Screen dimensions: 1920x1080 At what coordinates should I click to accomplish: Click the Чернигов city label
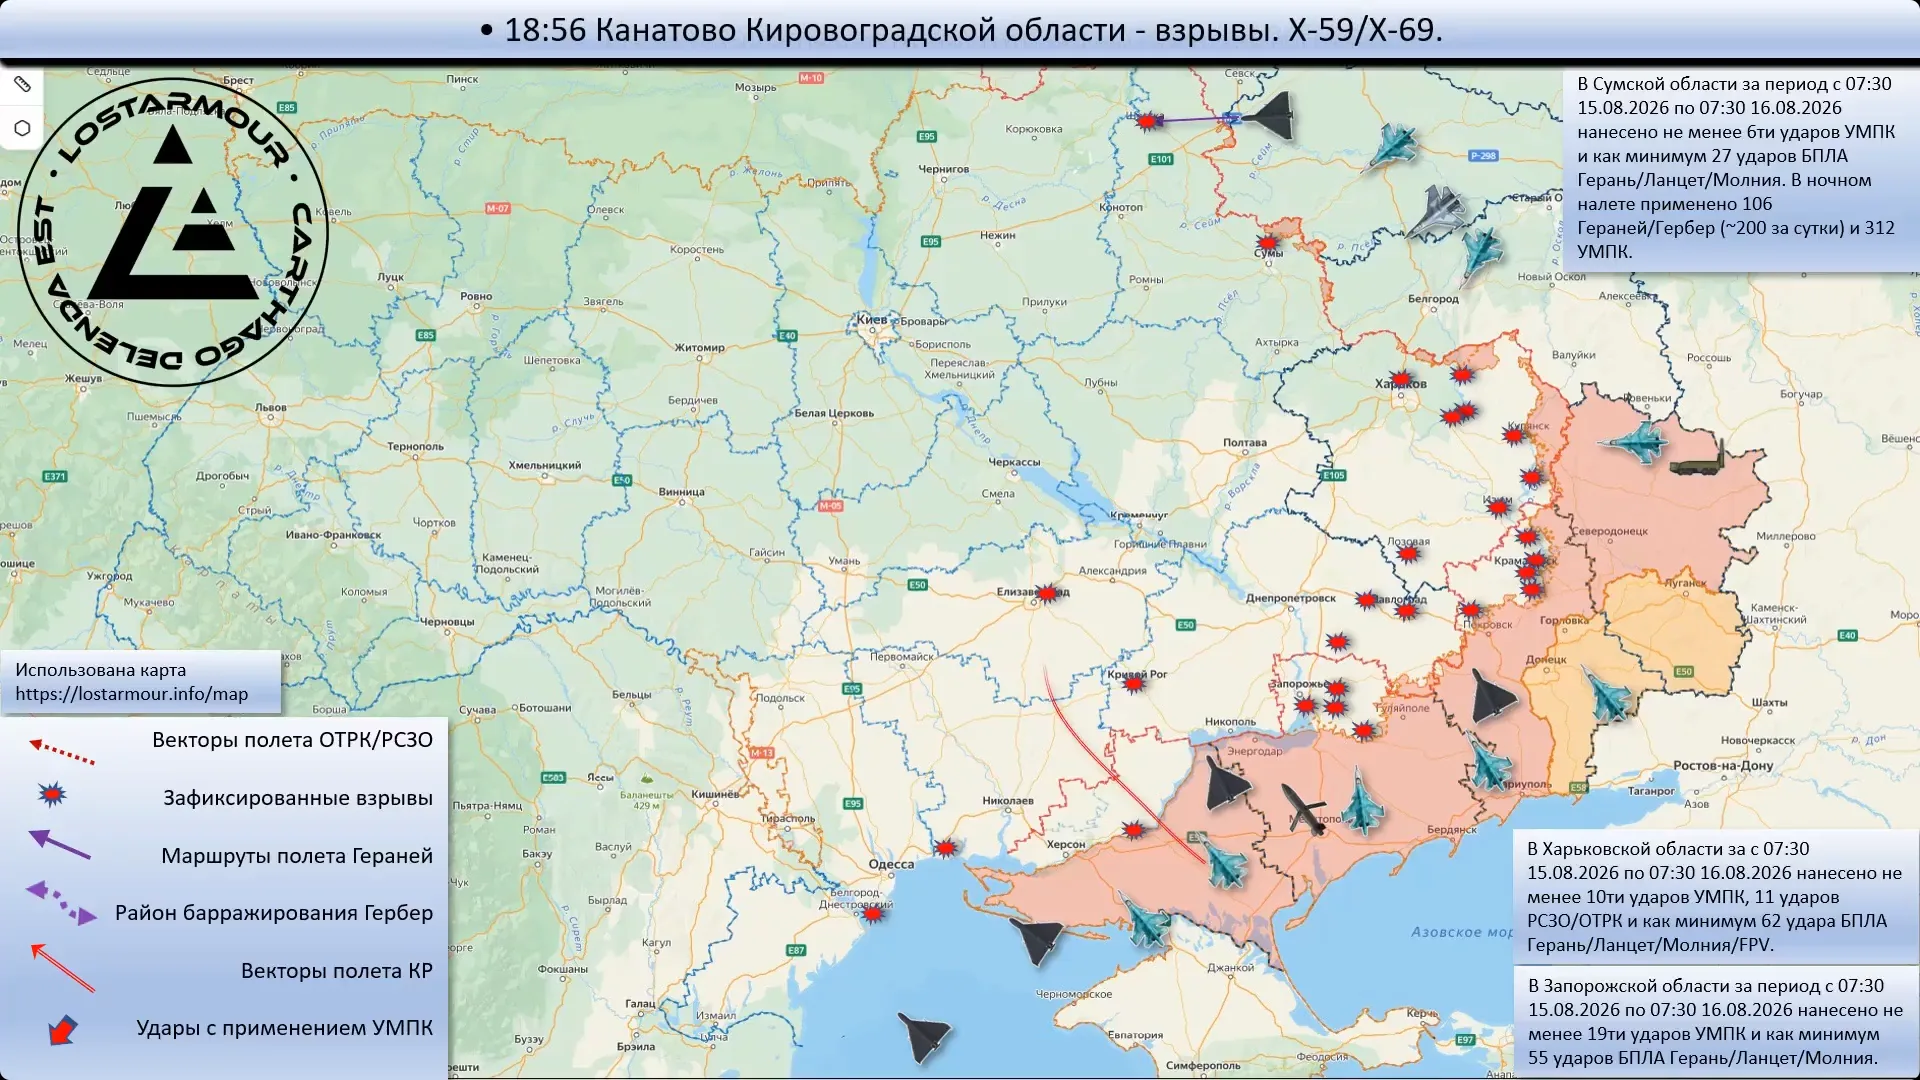pos(943,169)
